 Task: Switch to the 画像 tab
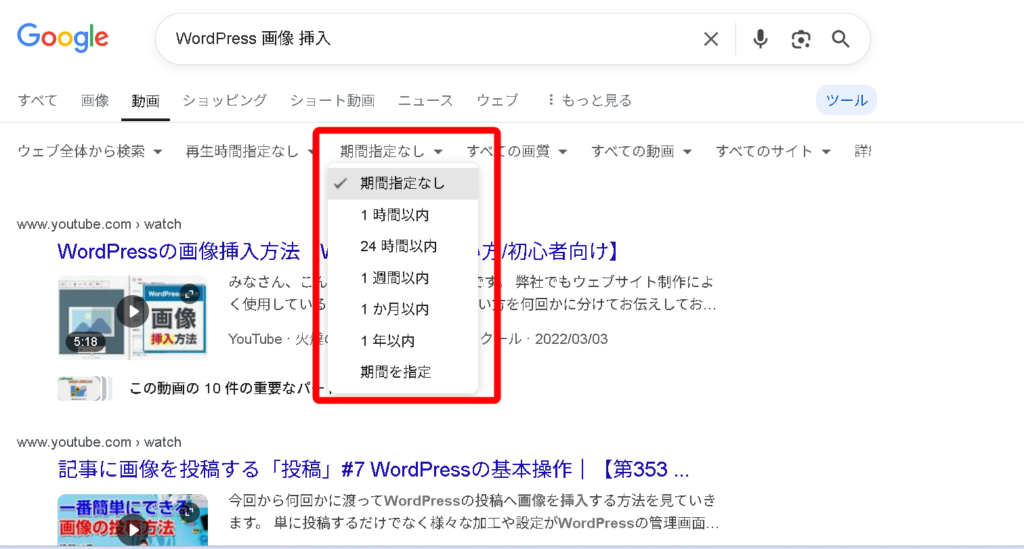(x=95, y=101)
